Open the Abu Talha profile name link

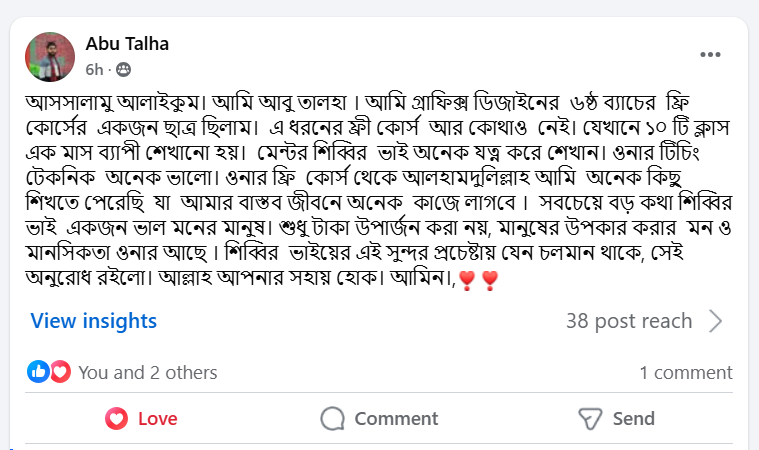pyautogui.click(x=127, y=43)
